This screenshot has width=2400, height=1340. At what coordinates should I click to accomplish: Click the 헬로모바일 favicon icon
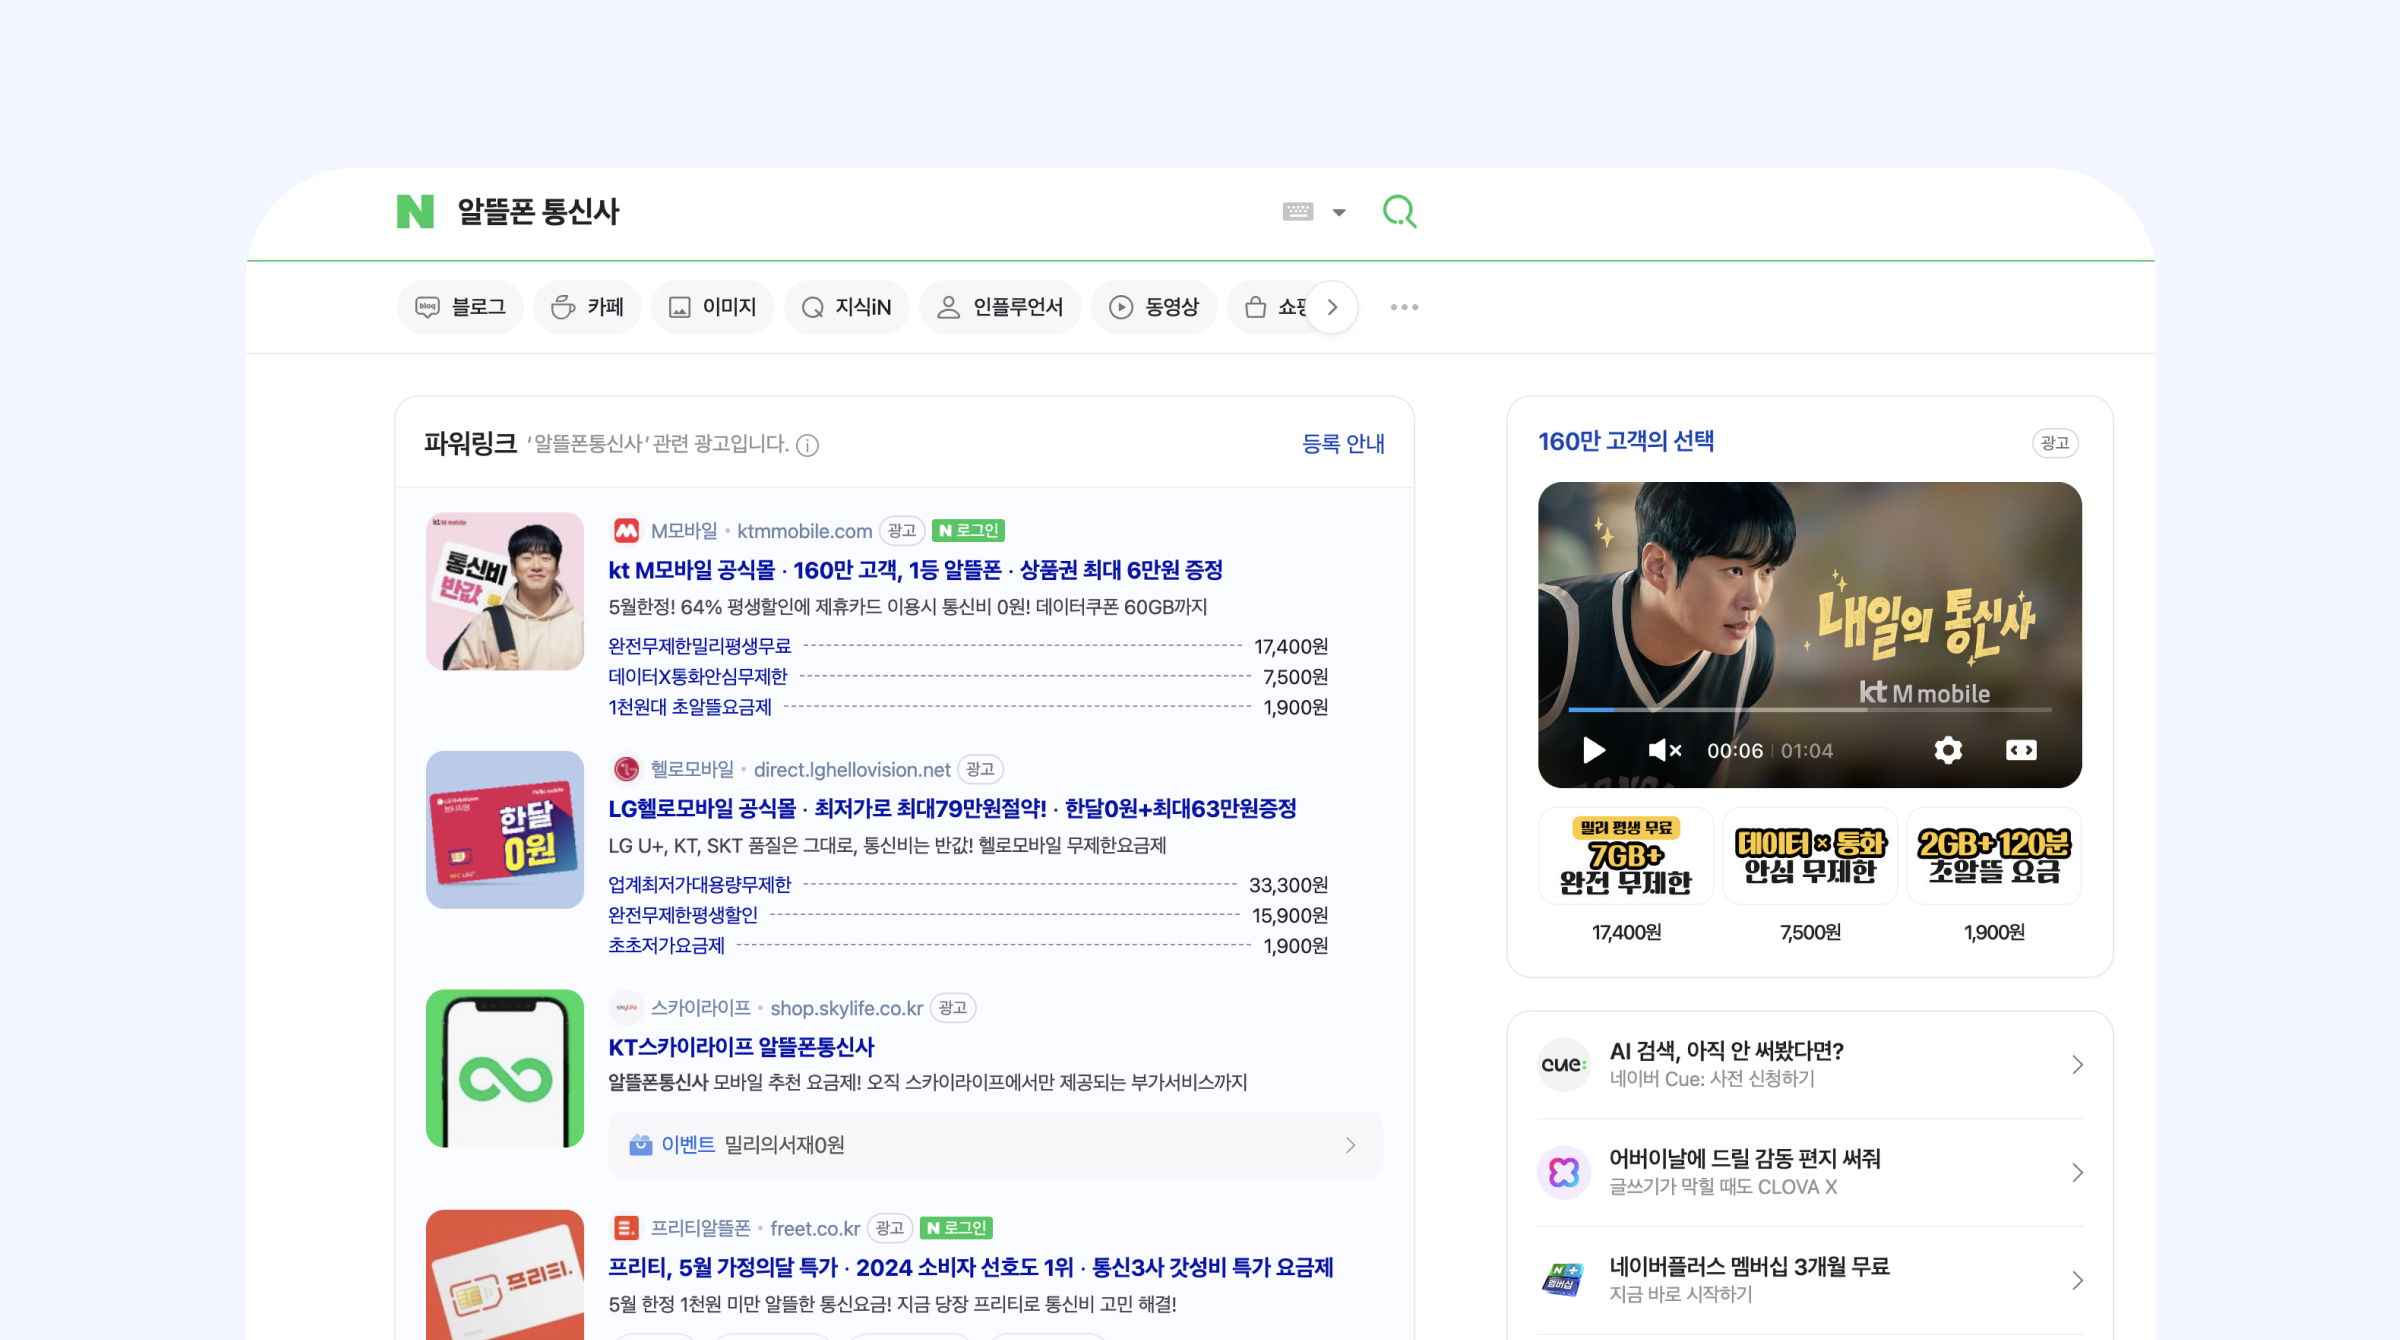(626, 769)
